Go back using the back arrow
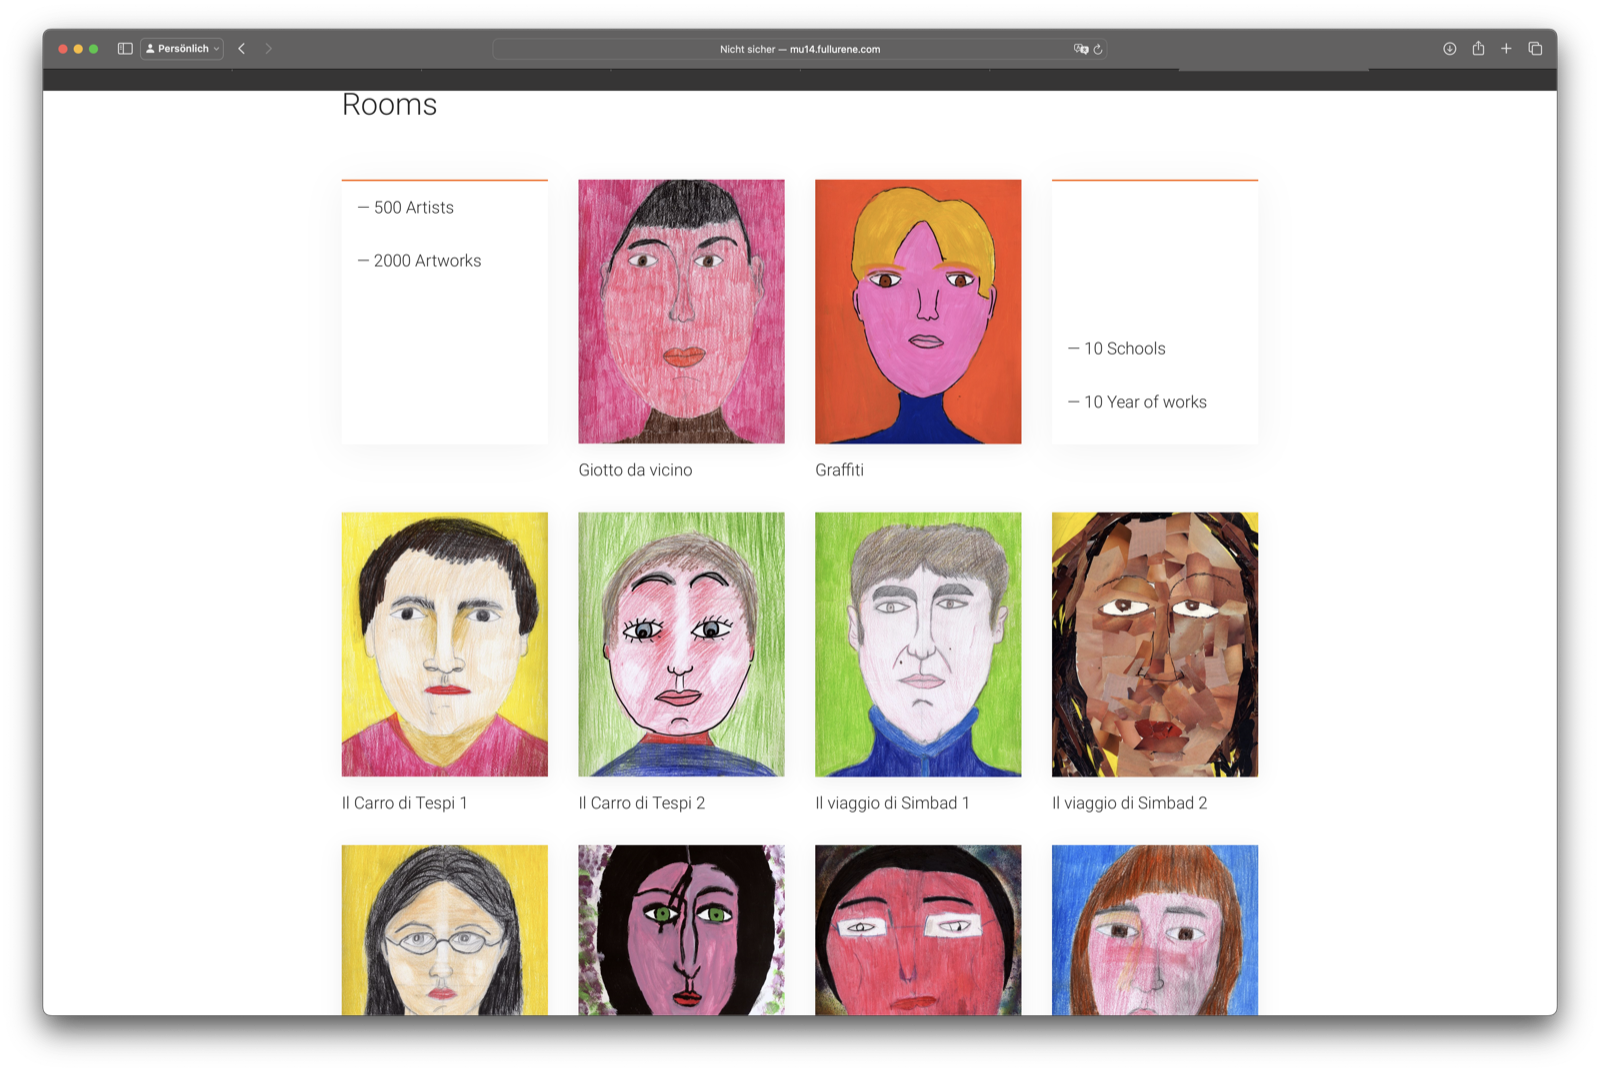The width and height of the screenshot is (1600, 1072). coord(241,48)
